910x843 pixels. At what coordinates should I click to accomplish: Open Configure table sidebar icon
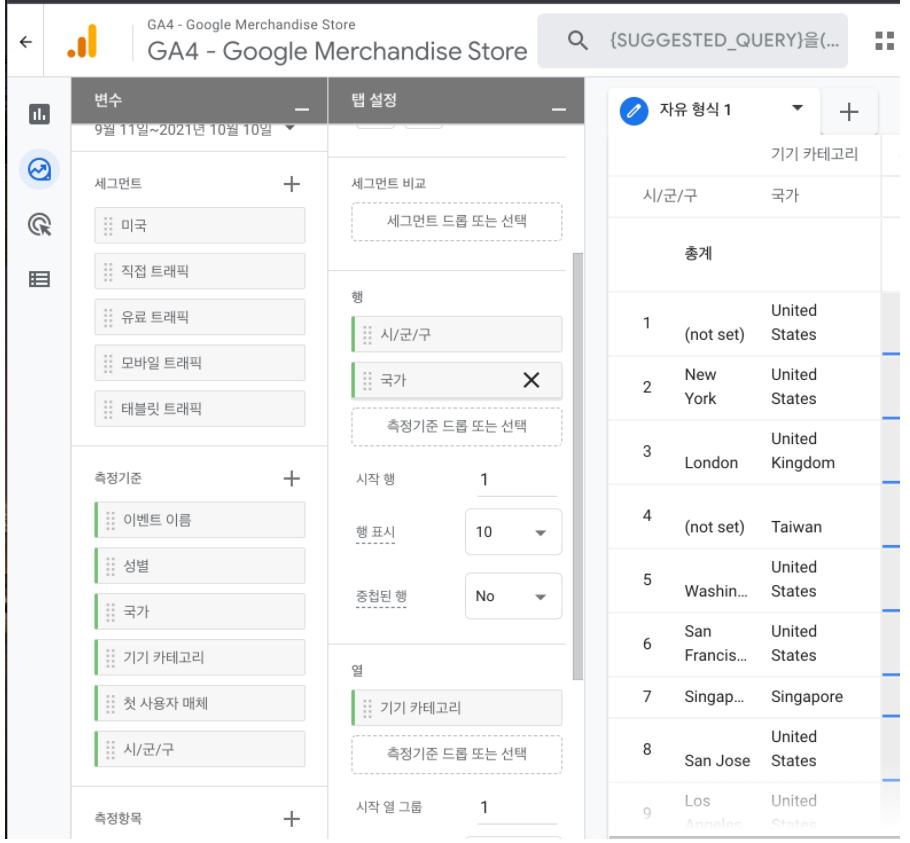coord(39,280)
